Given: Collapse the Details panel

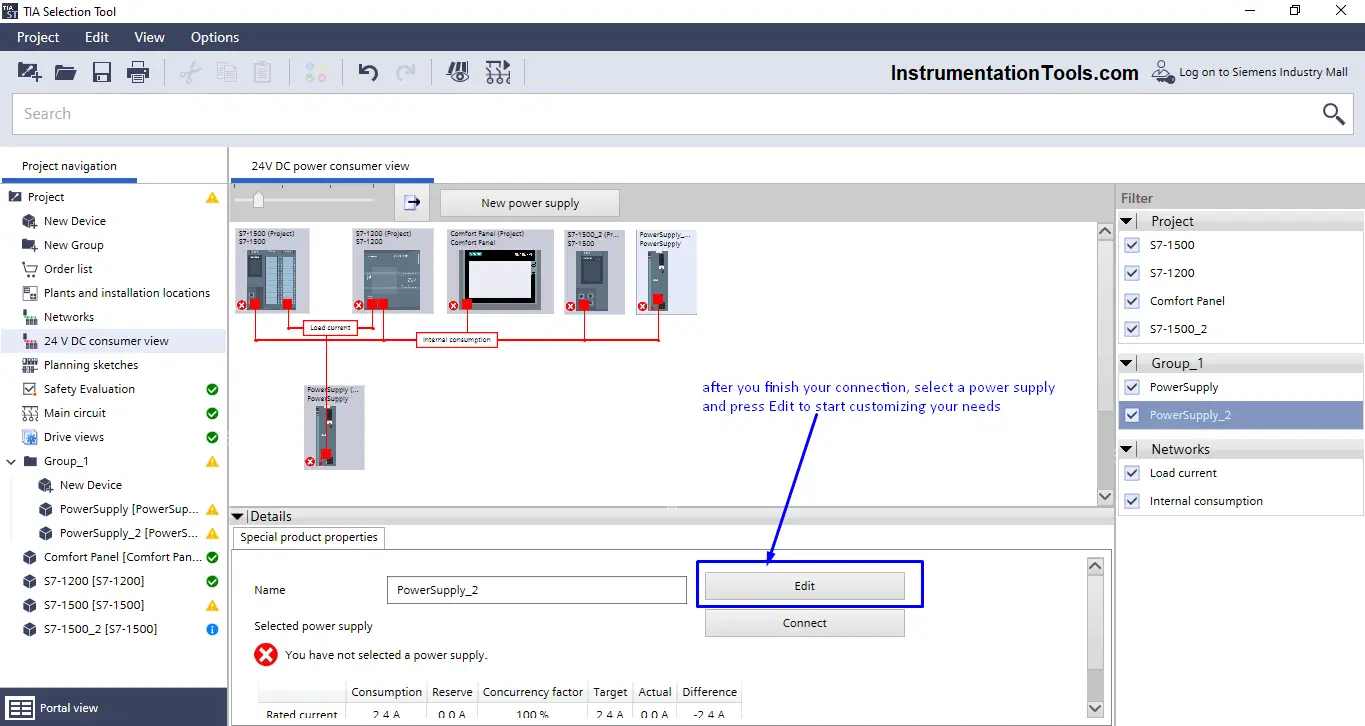Looking at the screenshot, I should [x=237, y=516].
